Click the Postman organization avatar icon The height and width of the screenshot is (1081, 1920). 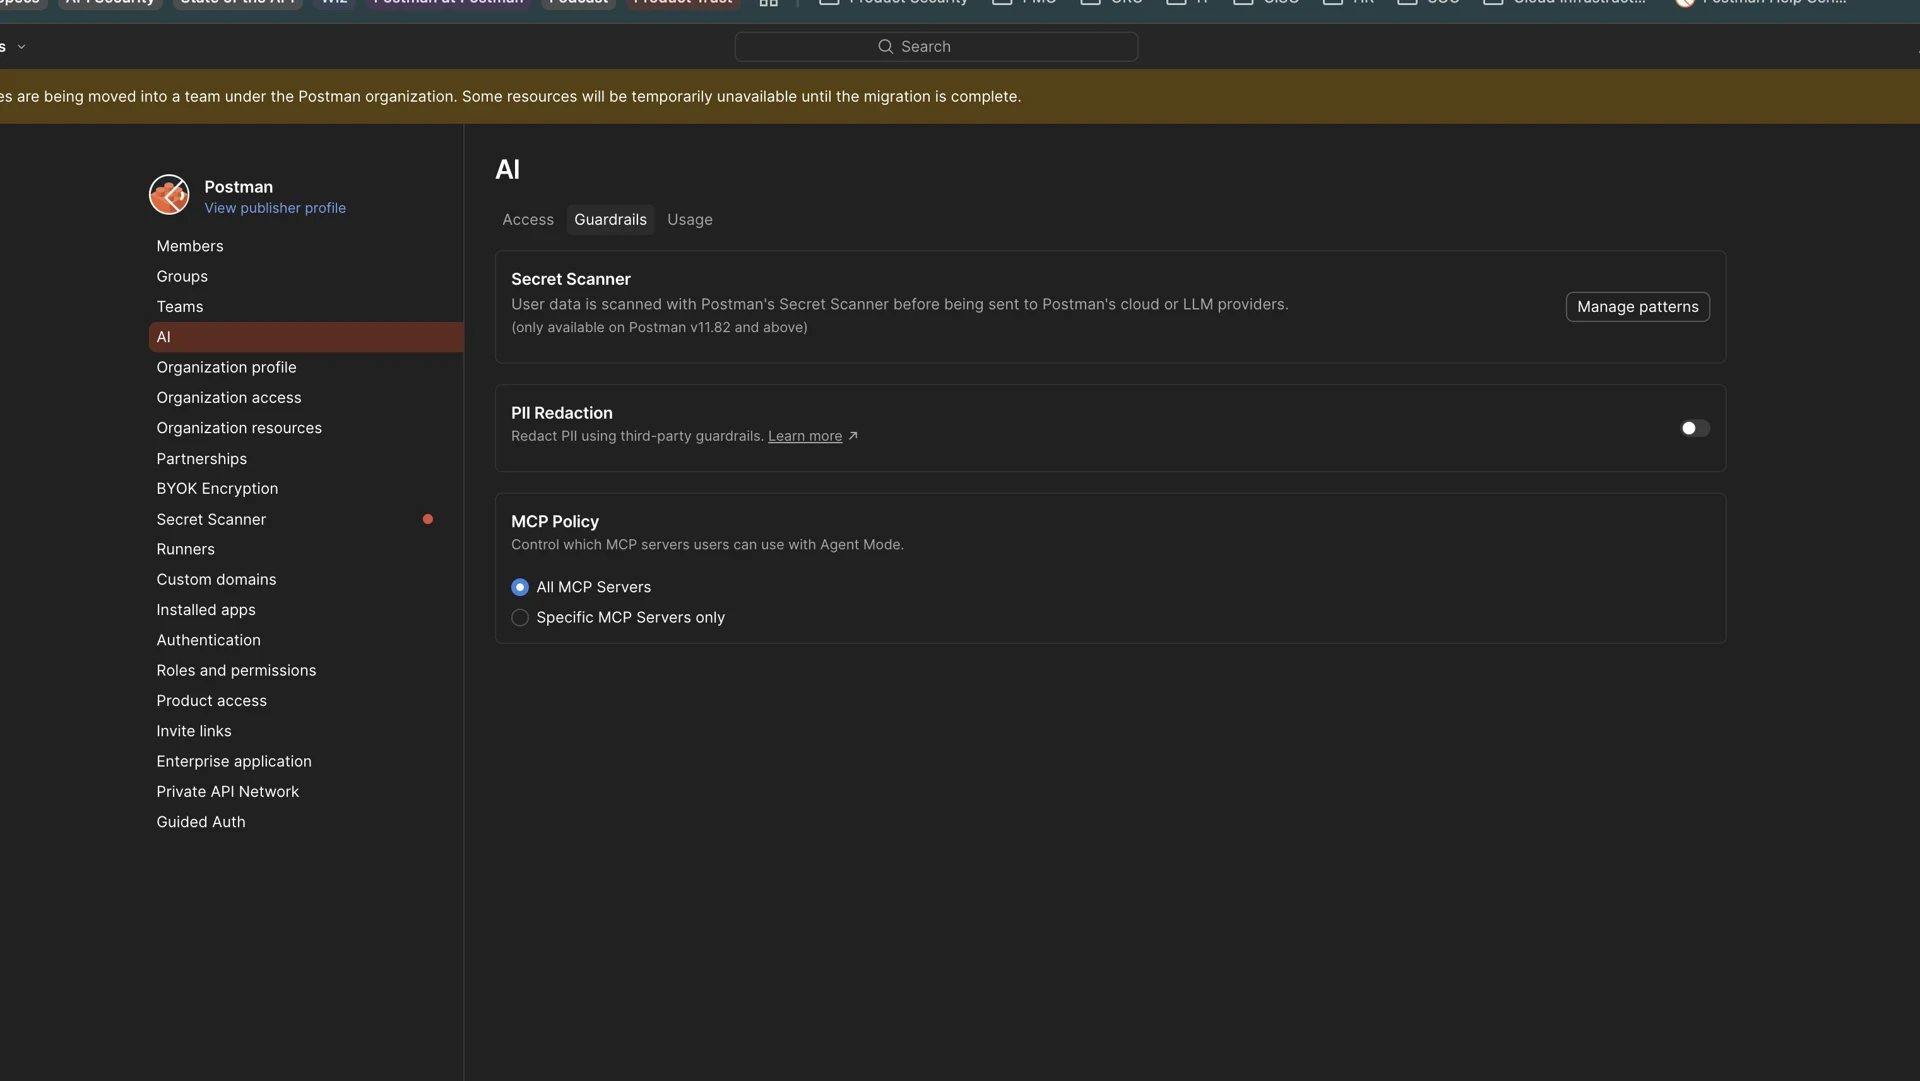click(168, 195)
